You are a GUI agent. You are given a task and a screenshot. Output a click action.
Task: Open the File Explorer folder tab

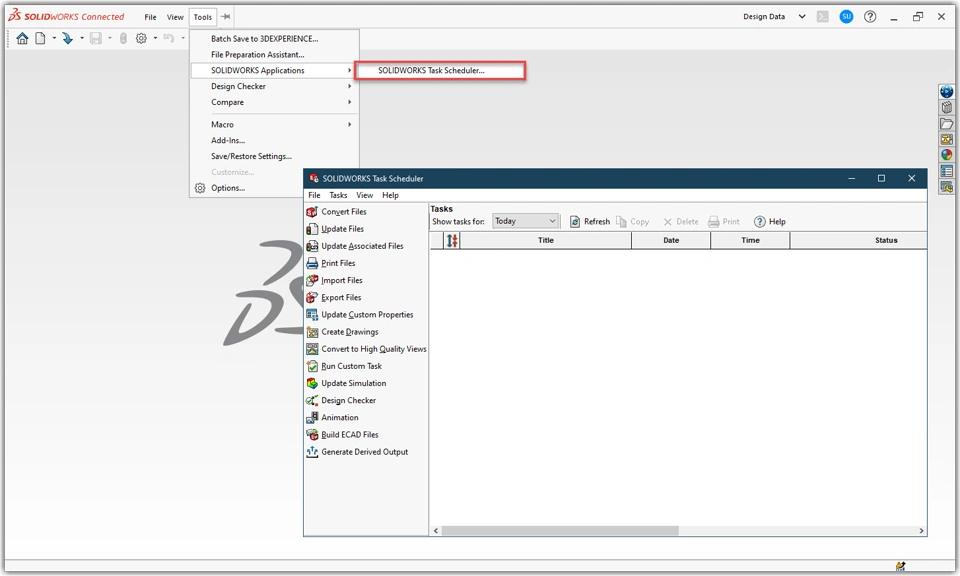click(947, 124)
